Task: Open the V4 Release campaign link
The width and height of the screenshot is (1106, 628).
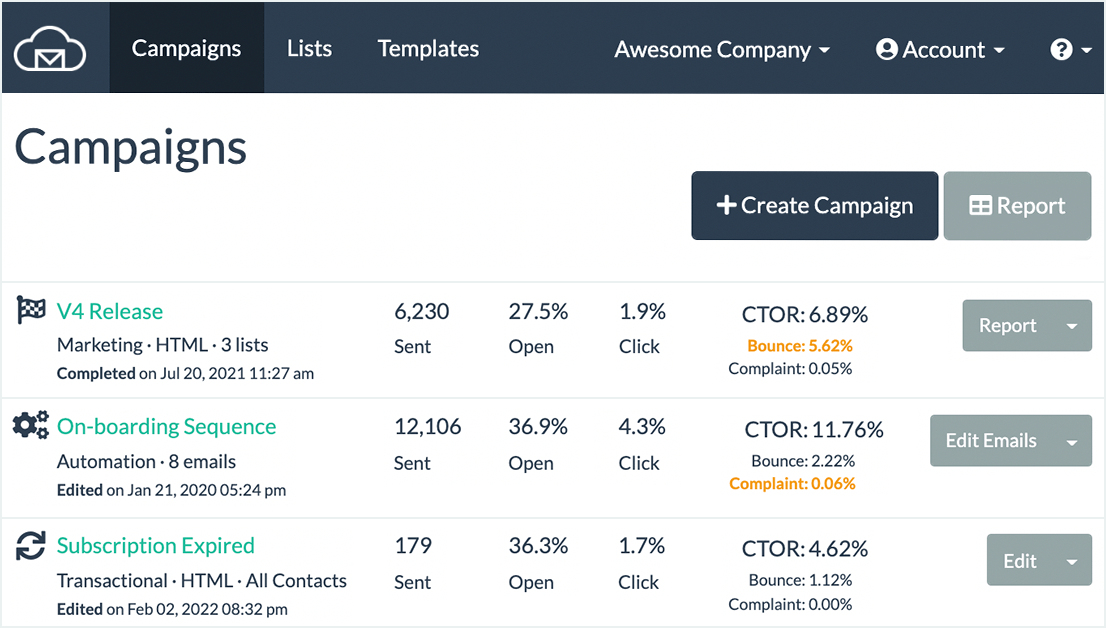Action: point(110,311)
